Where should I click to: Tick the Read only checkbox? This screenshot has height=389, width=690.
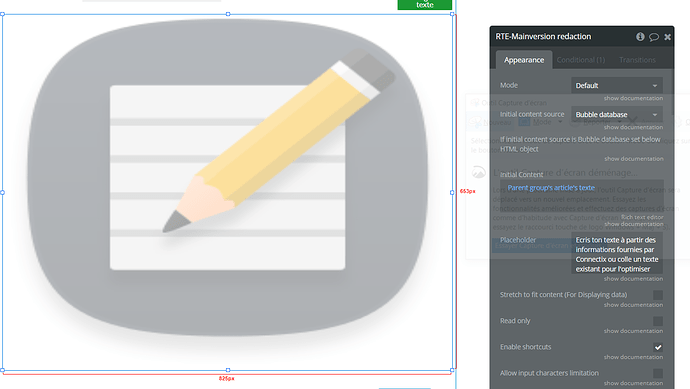point(658,321)
